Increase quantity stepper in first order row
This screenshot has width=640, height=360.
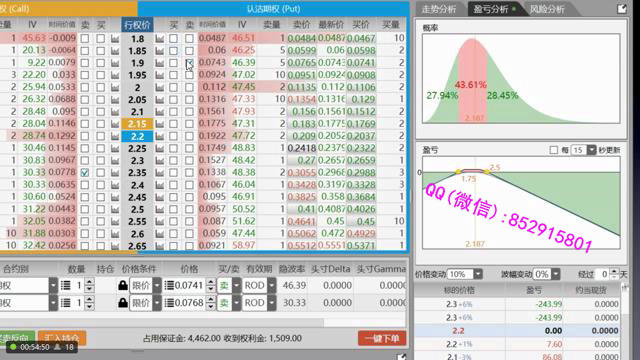point(89,282)
